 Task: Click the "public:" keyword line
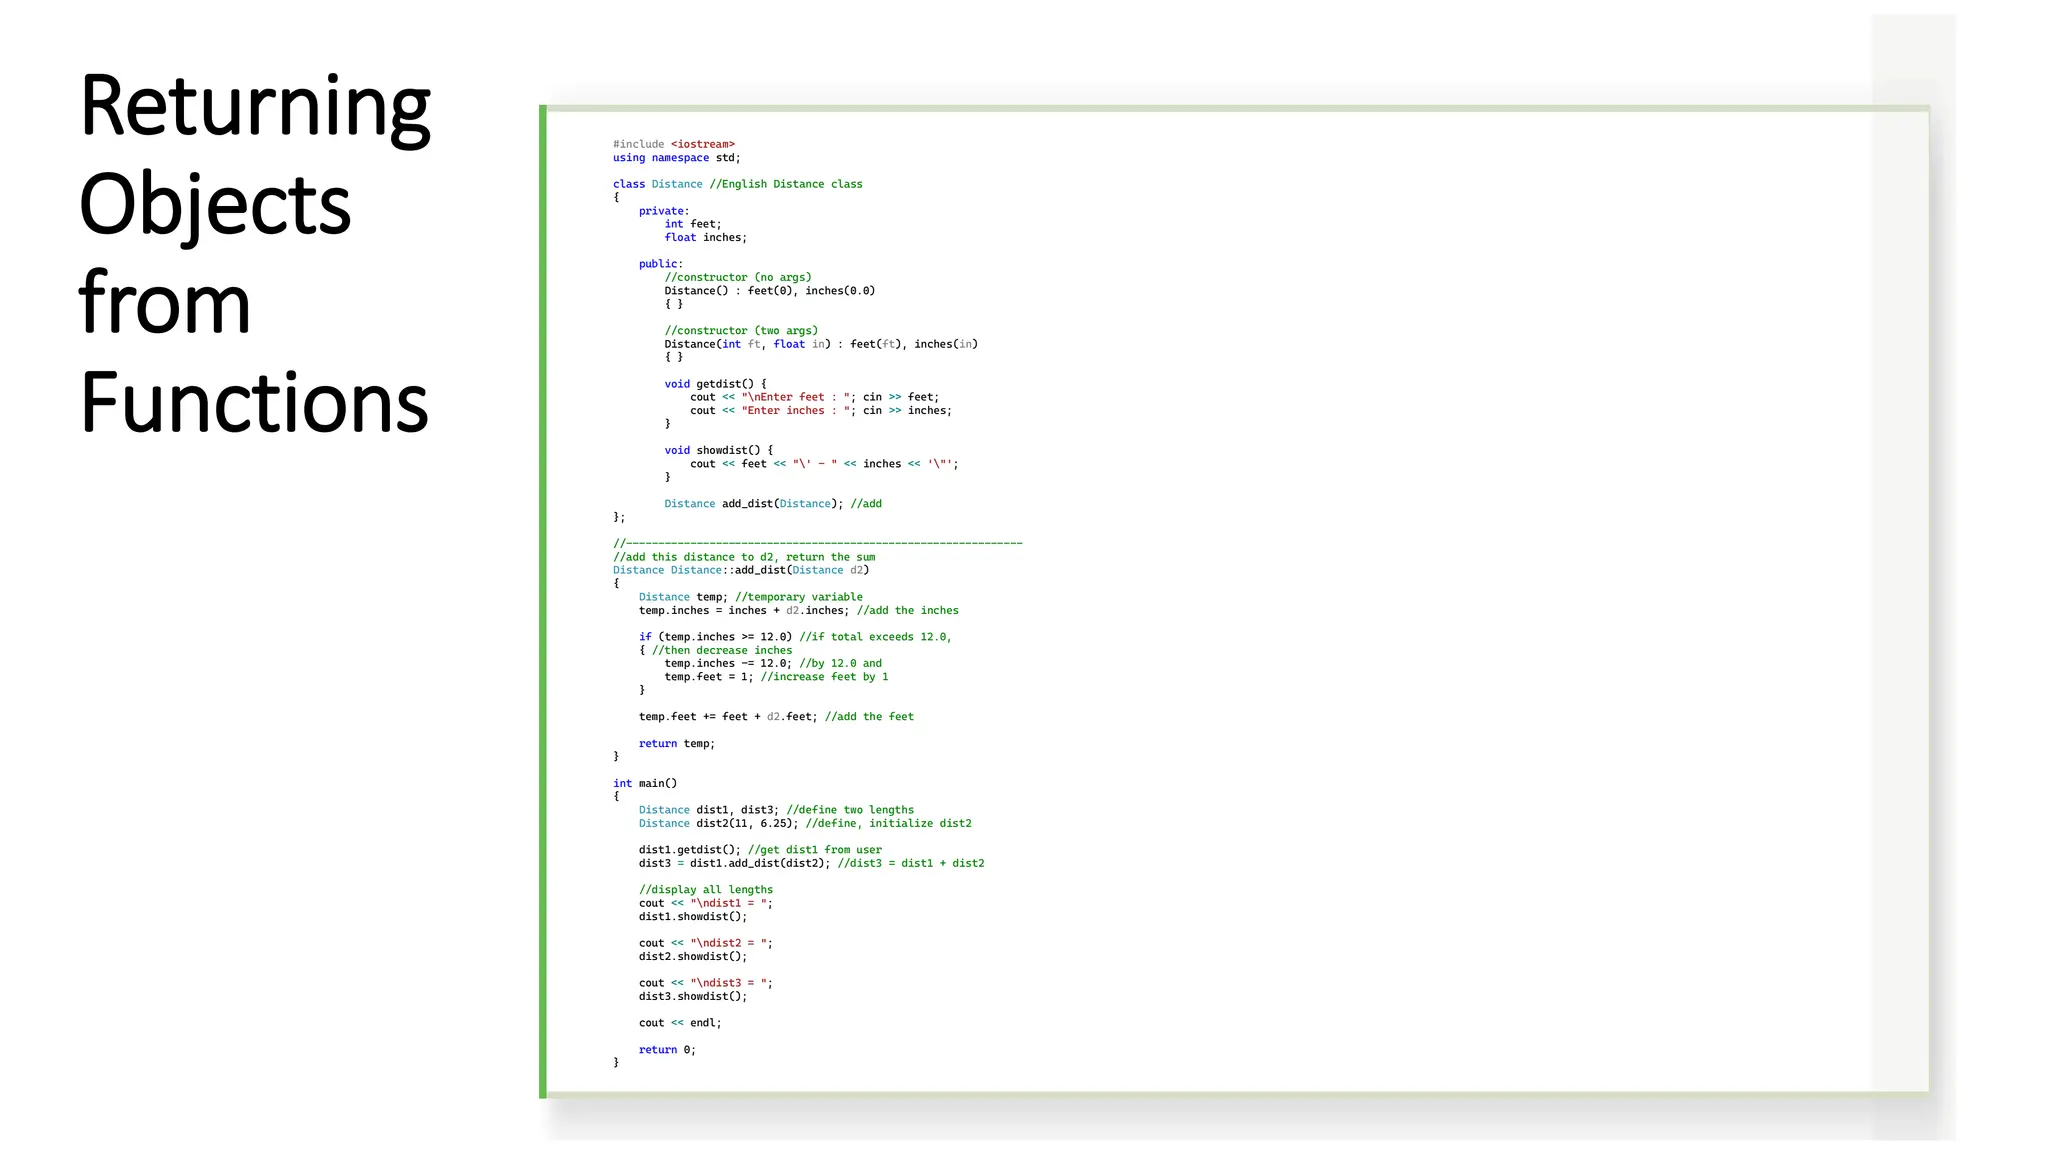[x=661, y=264]
